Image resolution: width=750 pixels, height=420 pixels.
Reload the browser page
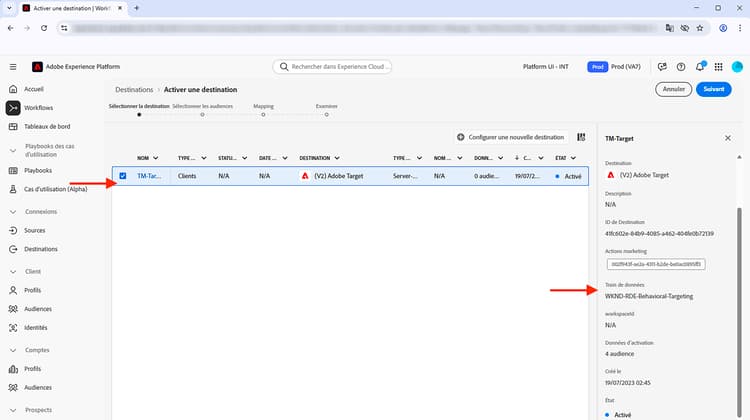pos(44,28)
